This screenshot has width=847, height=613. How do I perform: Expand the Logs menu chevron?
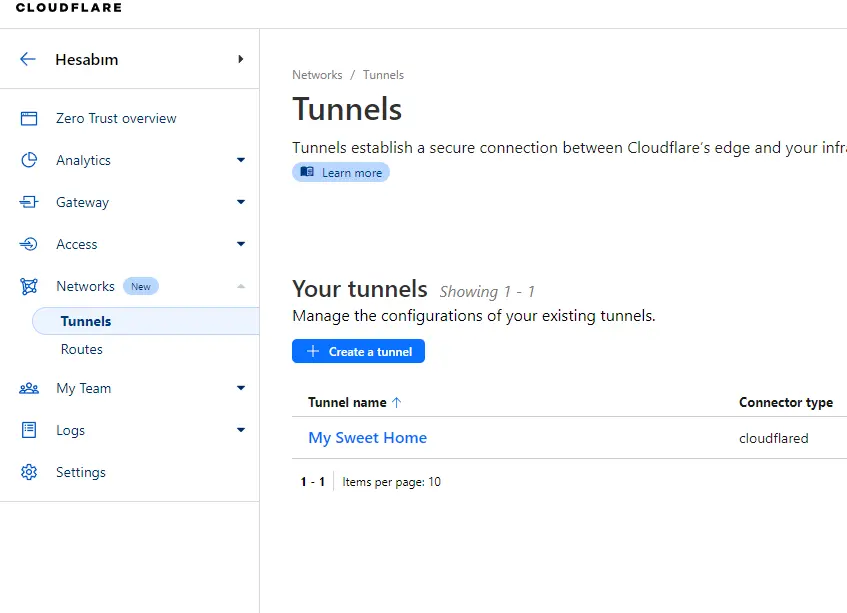pyautogui.click(x=241, y=430)
